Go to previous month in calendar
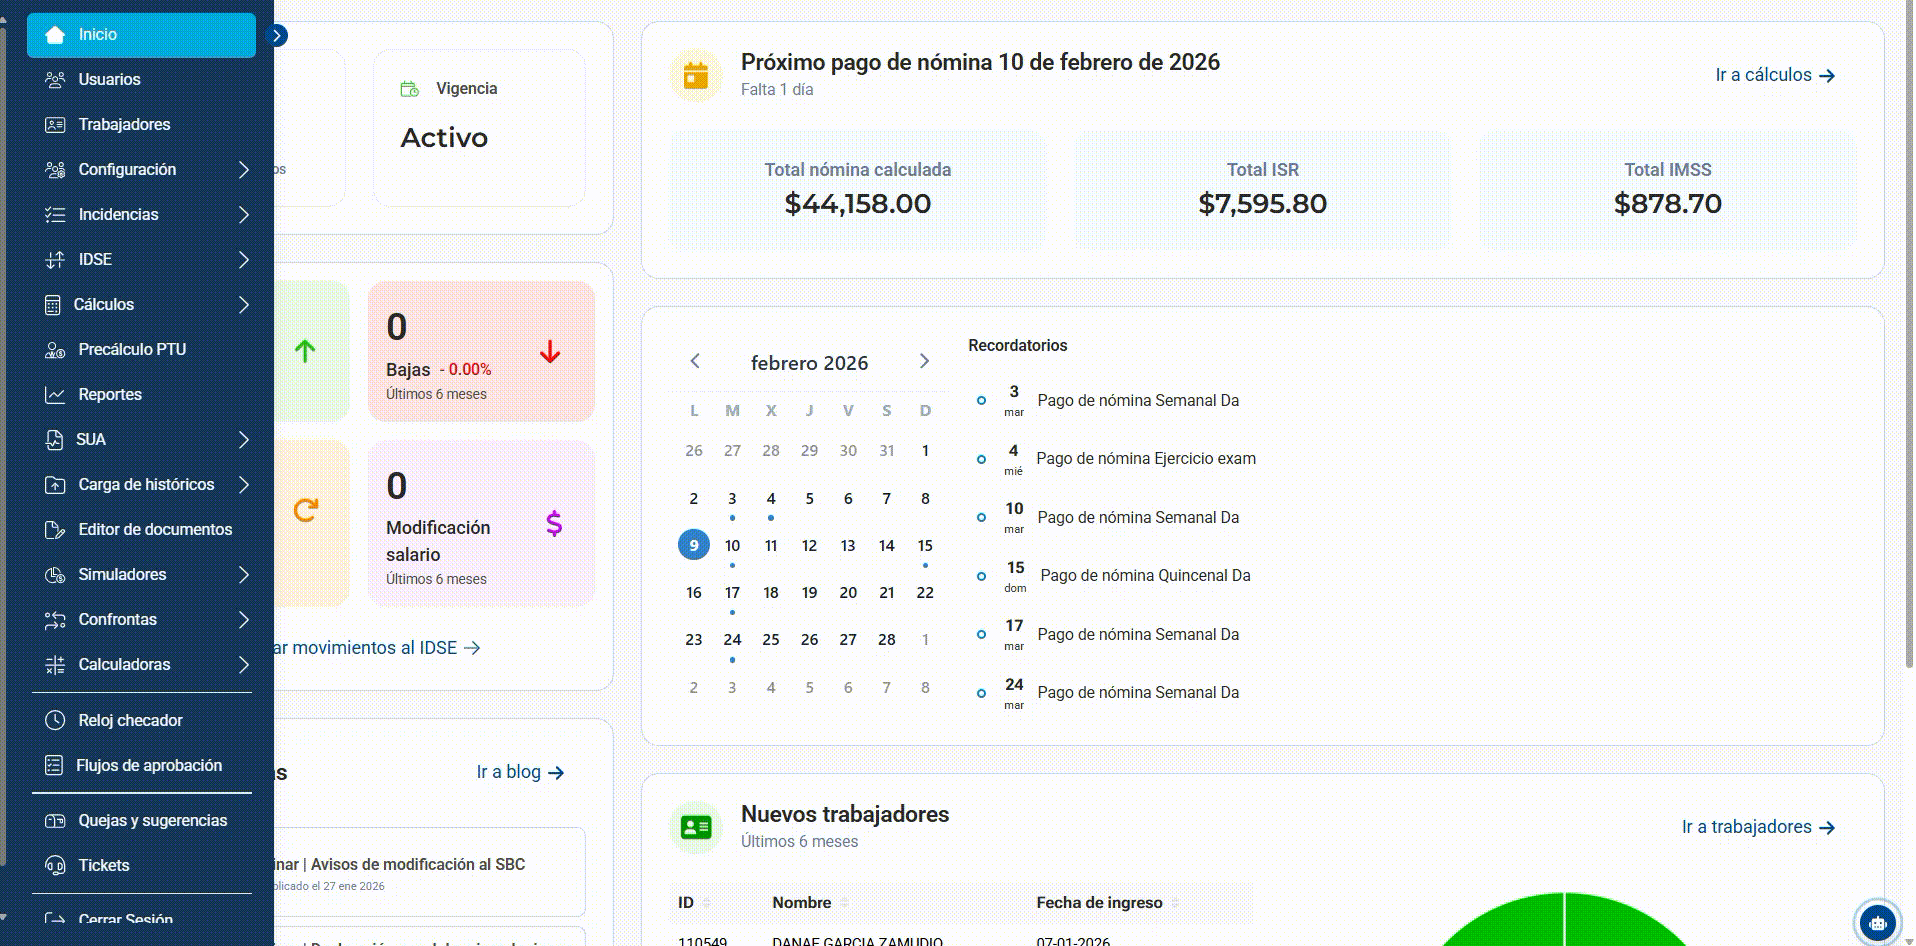This screenshot has height=946, width=1916. (695, 361)
